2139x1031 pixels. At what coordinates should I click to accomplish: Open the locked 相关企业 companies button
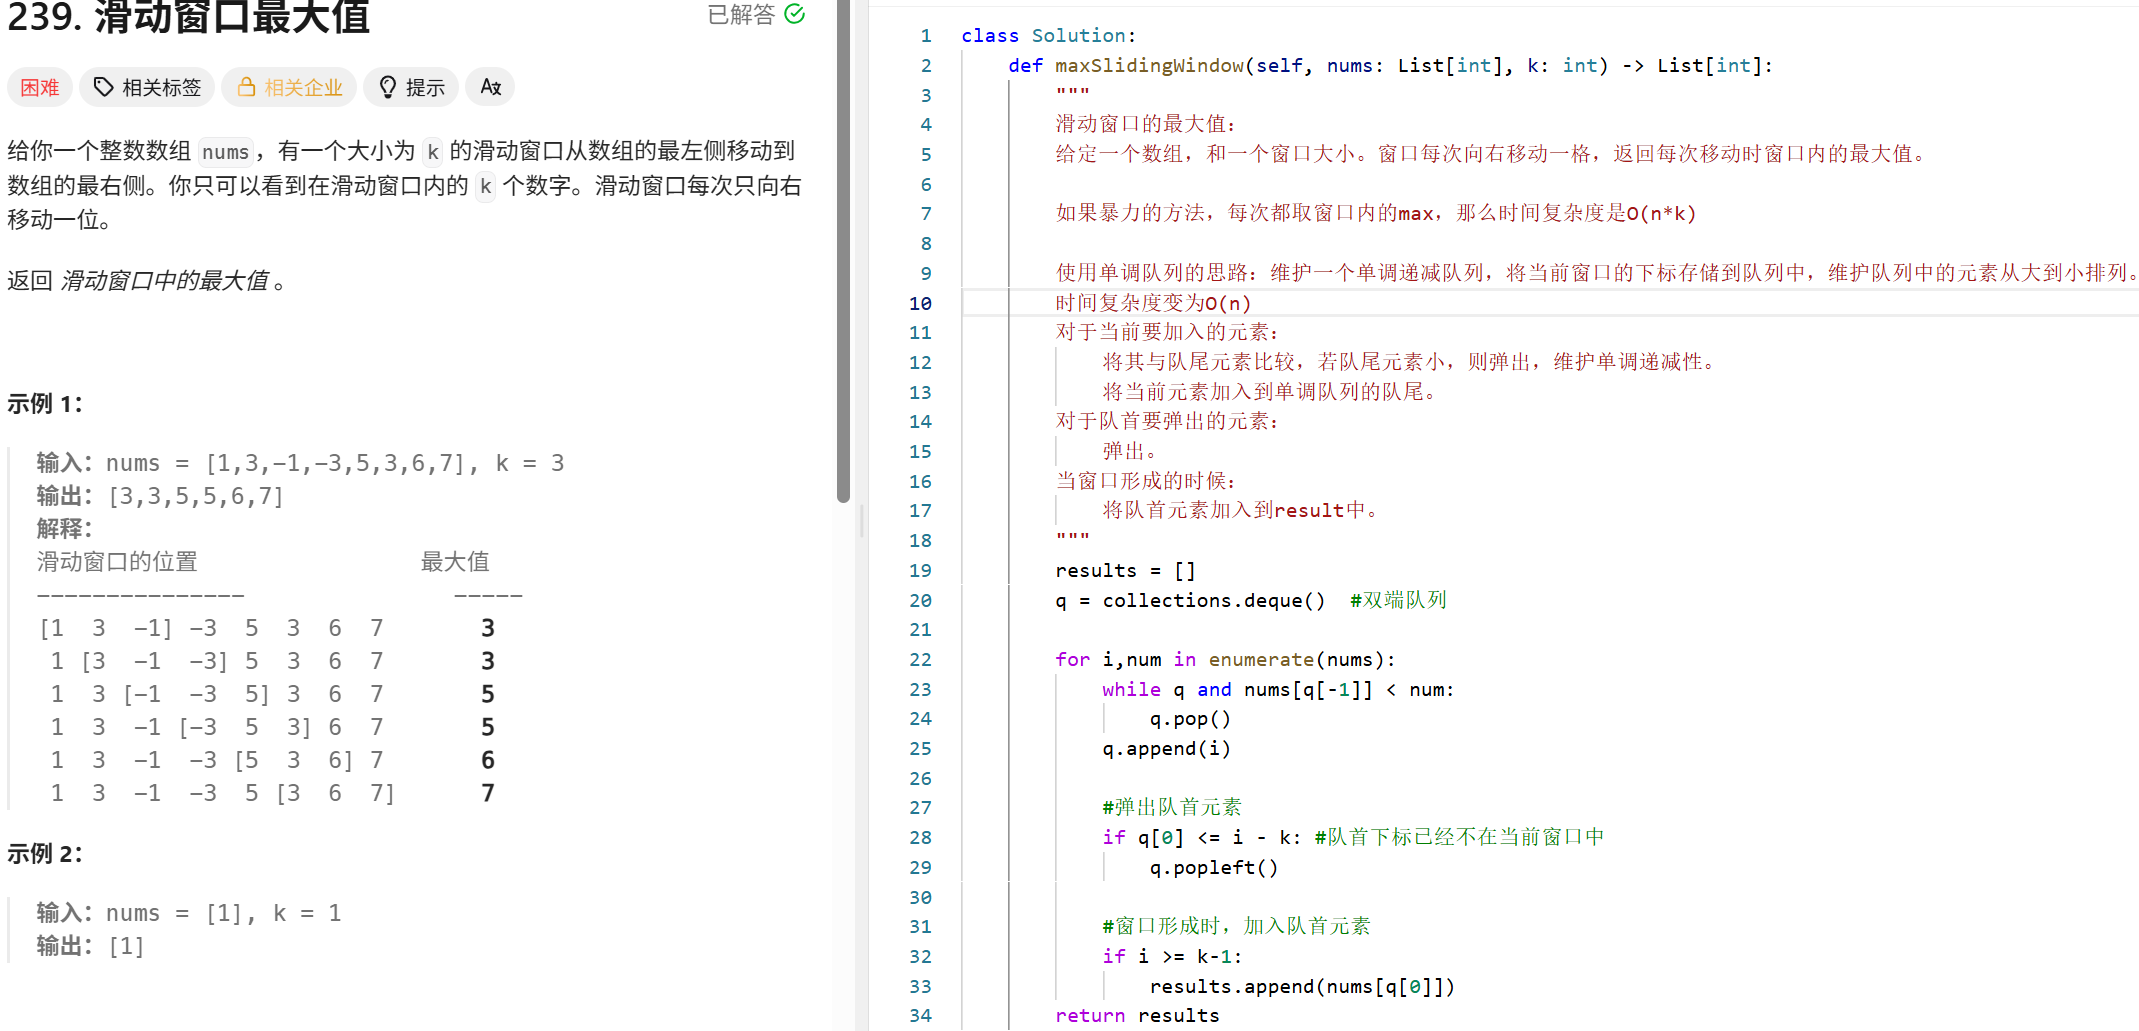[289, 87]
